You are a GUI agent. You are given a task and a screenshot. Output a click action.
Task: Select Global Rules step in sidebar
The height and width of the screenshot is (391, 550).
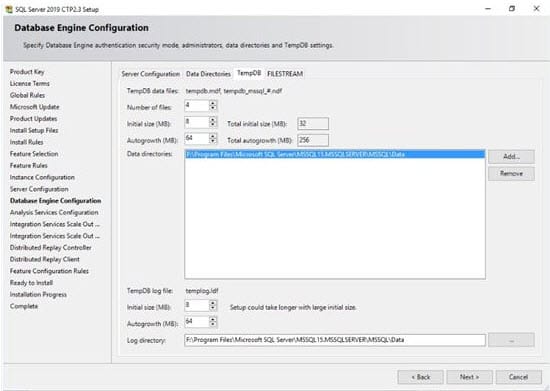tap(27, 95)
